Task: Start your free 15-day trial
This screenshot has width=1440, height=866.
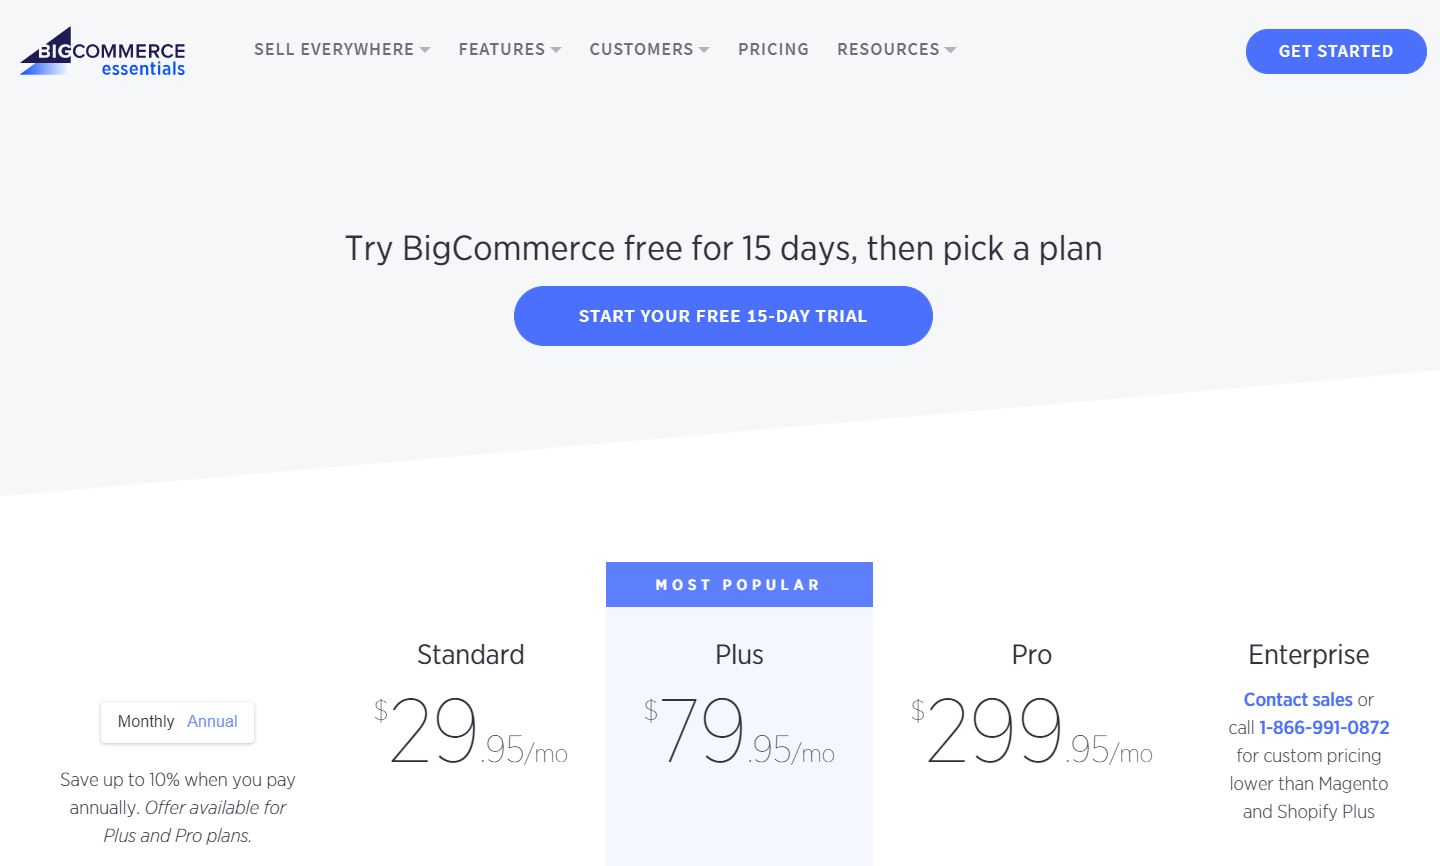Action: (723, 315)
